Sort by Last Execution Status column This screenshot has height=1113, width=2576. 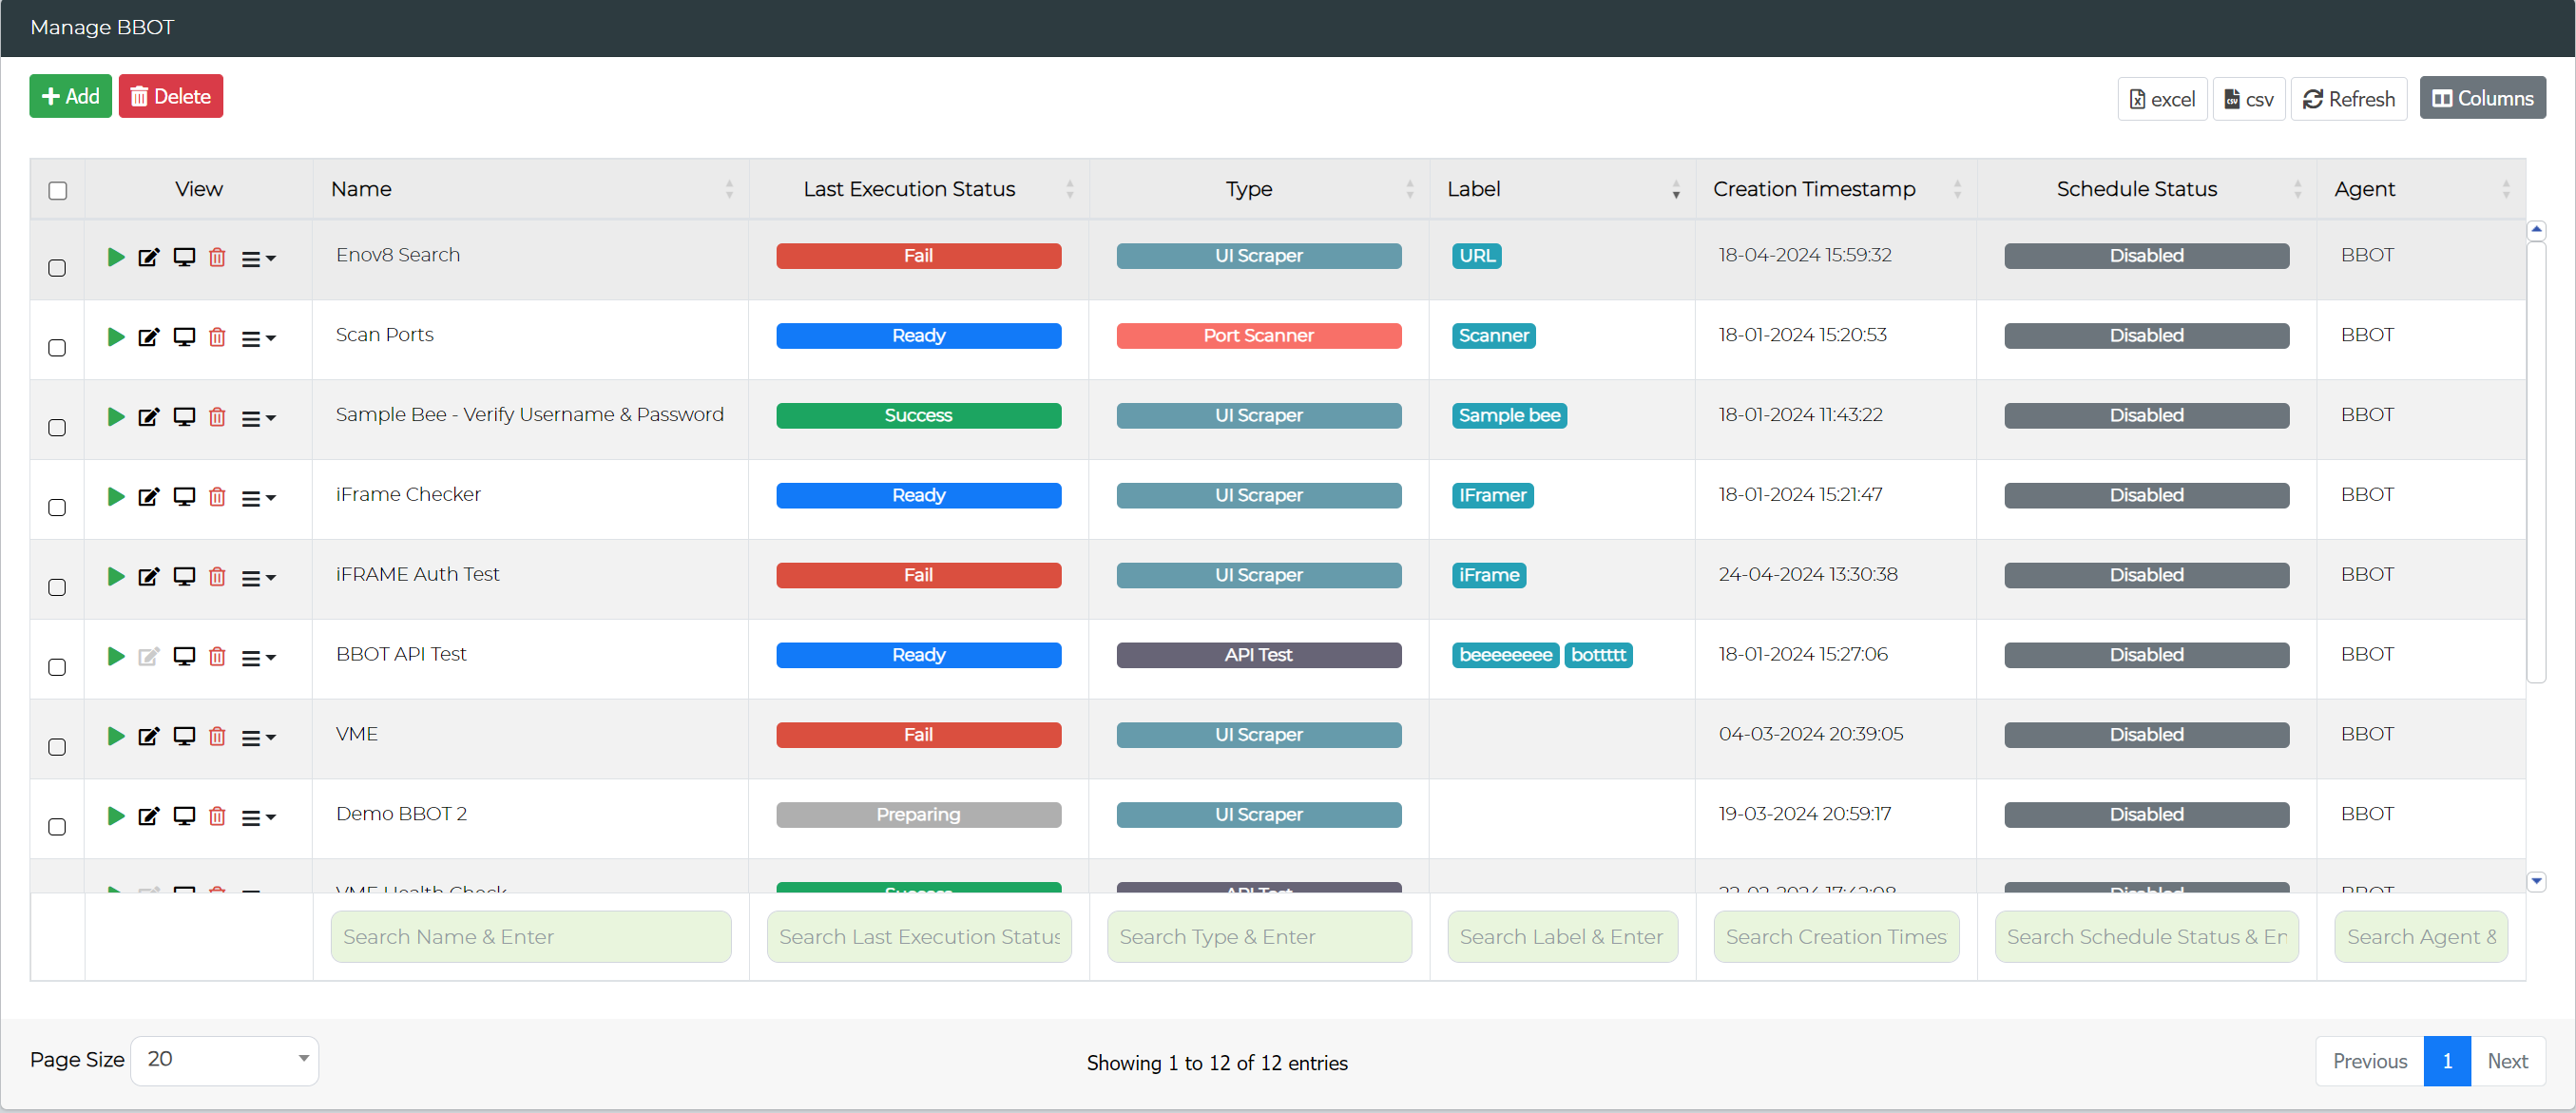tap(919, 189)
